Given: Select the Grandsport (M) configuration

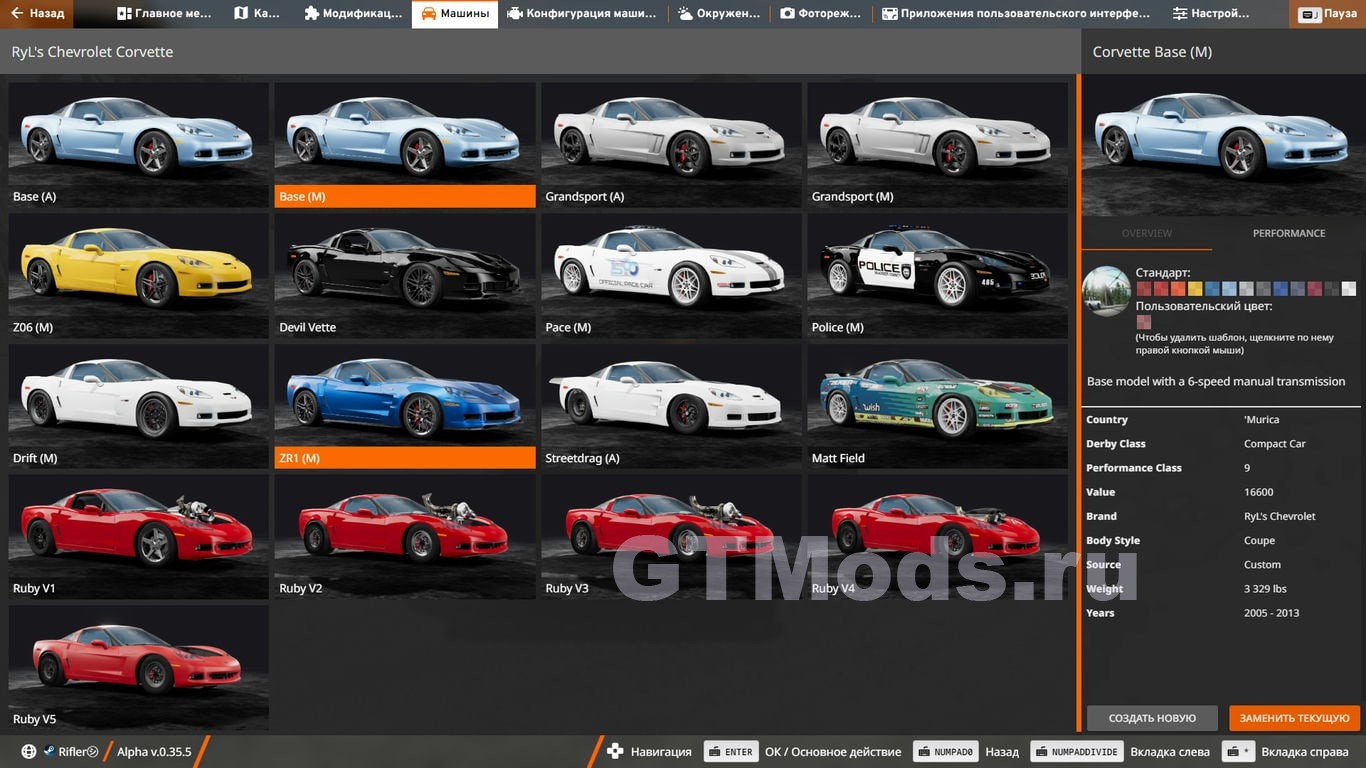Looking at the screenshot, I should coord(938,145).
